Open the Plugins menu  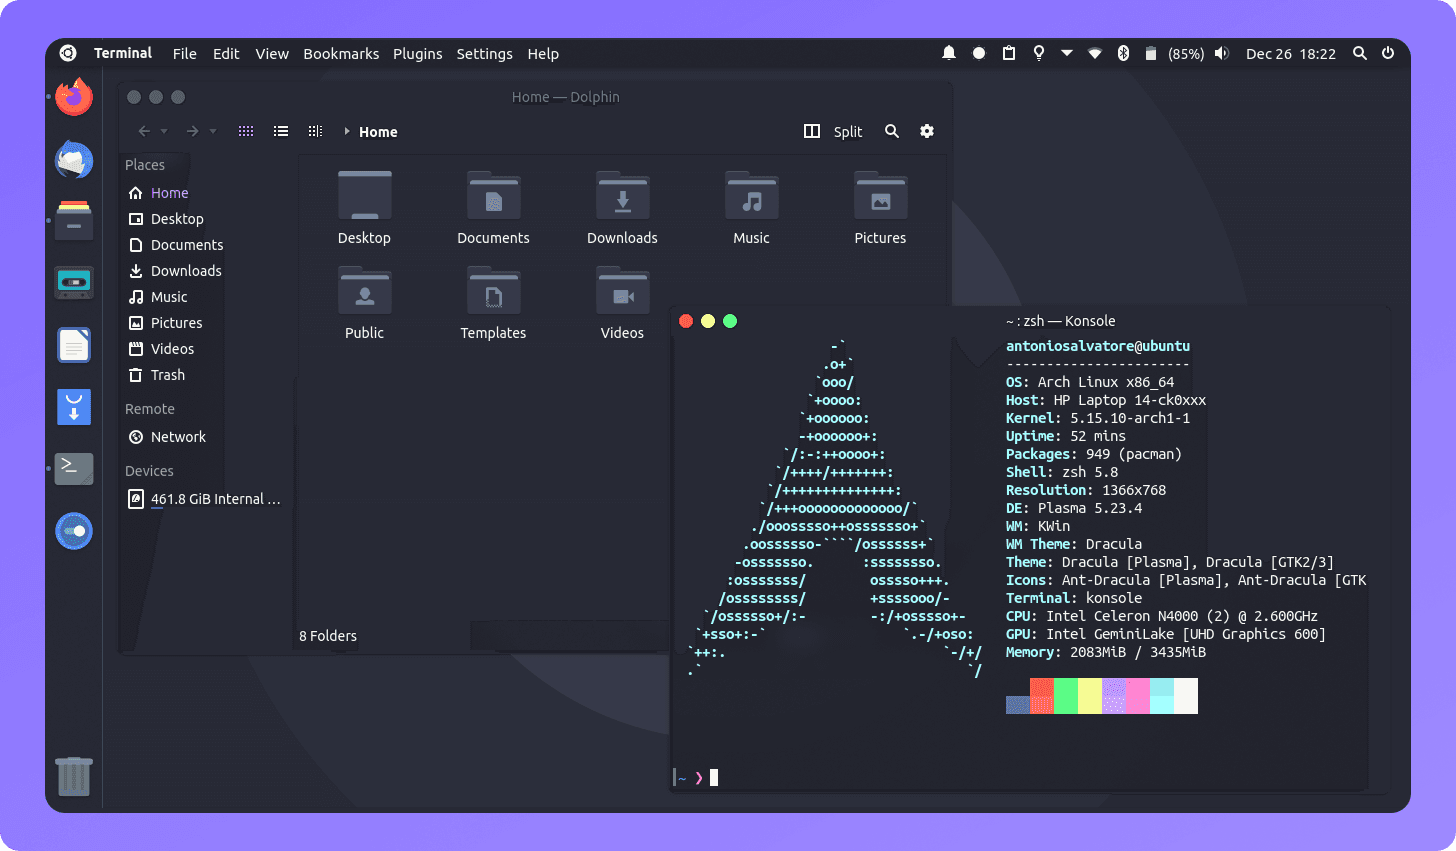pos(417,54)
